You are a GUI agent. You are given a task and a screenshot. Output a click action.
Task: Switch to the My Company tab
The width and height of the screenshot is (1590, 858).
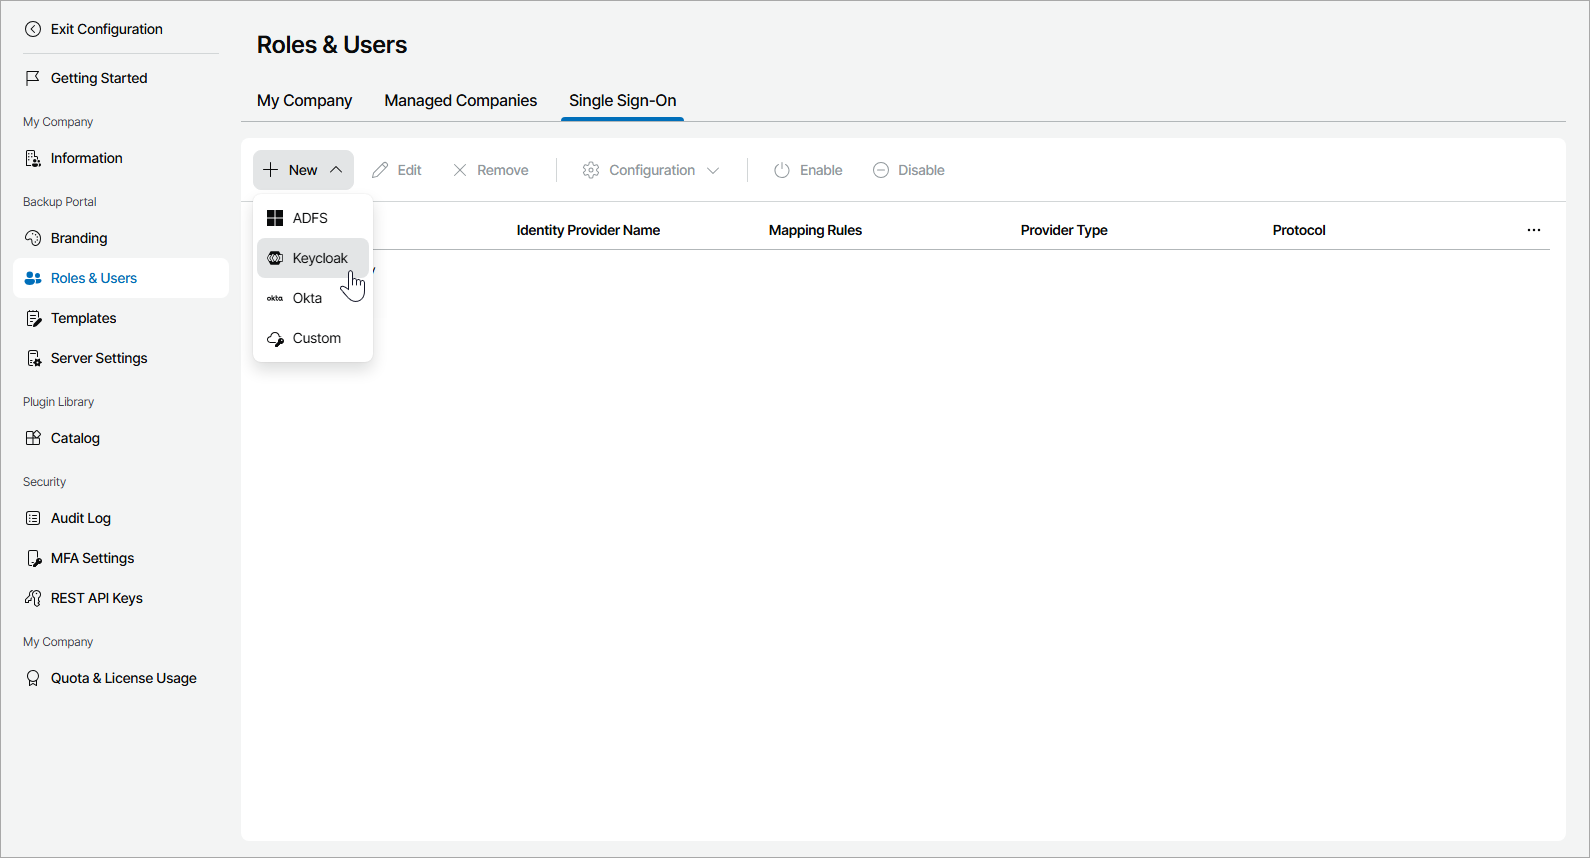pos(304,100)
